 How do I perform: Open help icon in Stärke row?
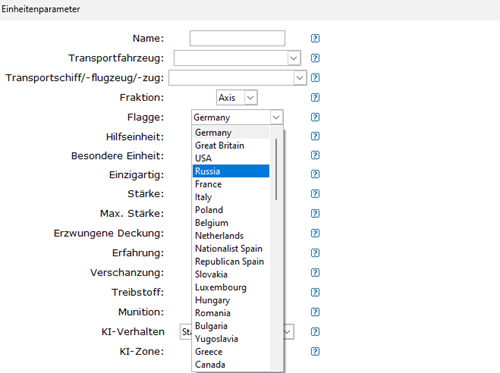[315, 194]
